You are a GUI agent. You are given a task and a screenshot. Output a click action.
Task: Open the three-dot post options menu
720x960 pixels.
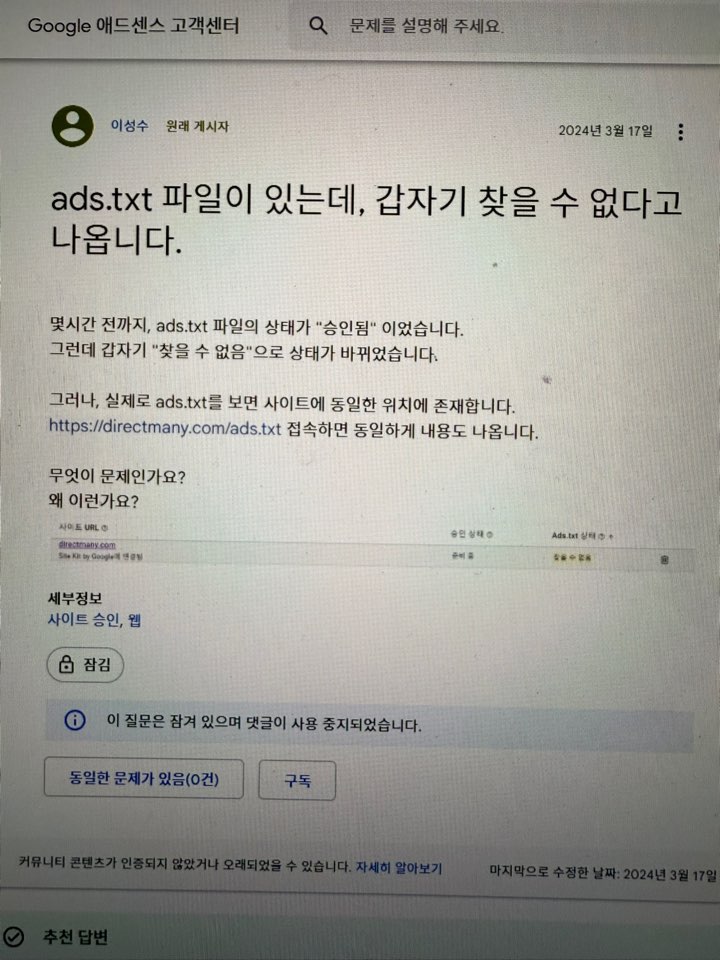tap(680, 132)
